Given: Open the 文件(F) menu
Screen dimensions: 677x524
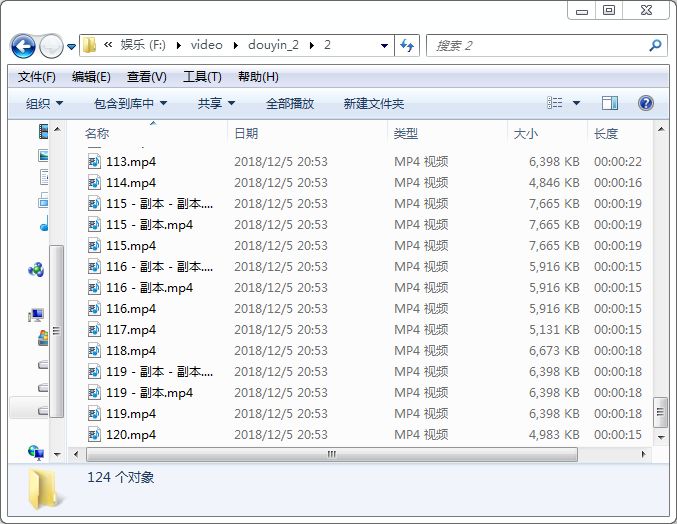Looking at the screenshot, I should (x=37, y=77).
